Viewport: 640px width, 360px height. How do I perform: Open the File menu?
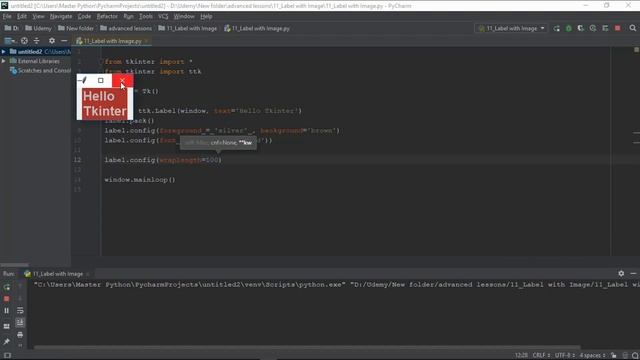click(7, 16)
